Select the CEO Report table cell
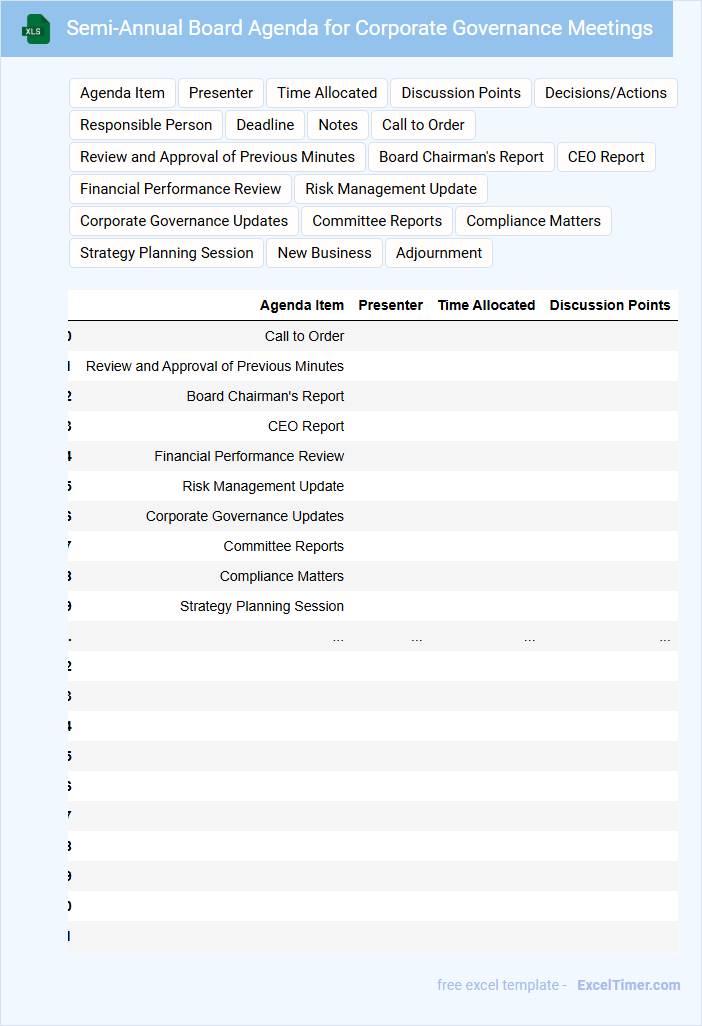This screenshot has height=1026, width=702. (306, 426)
